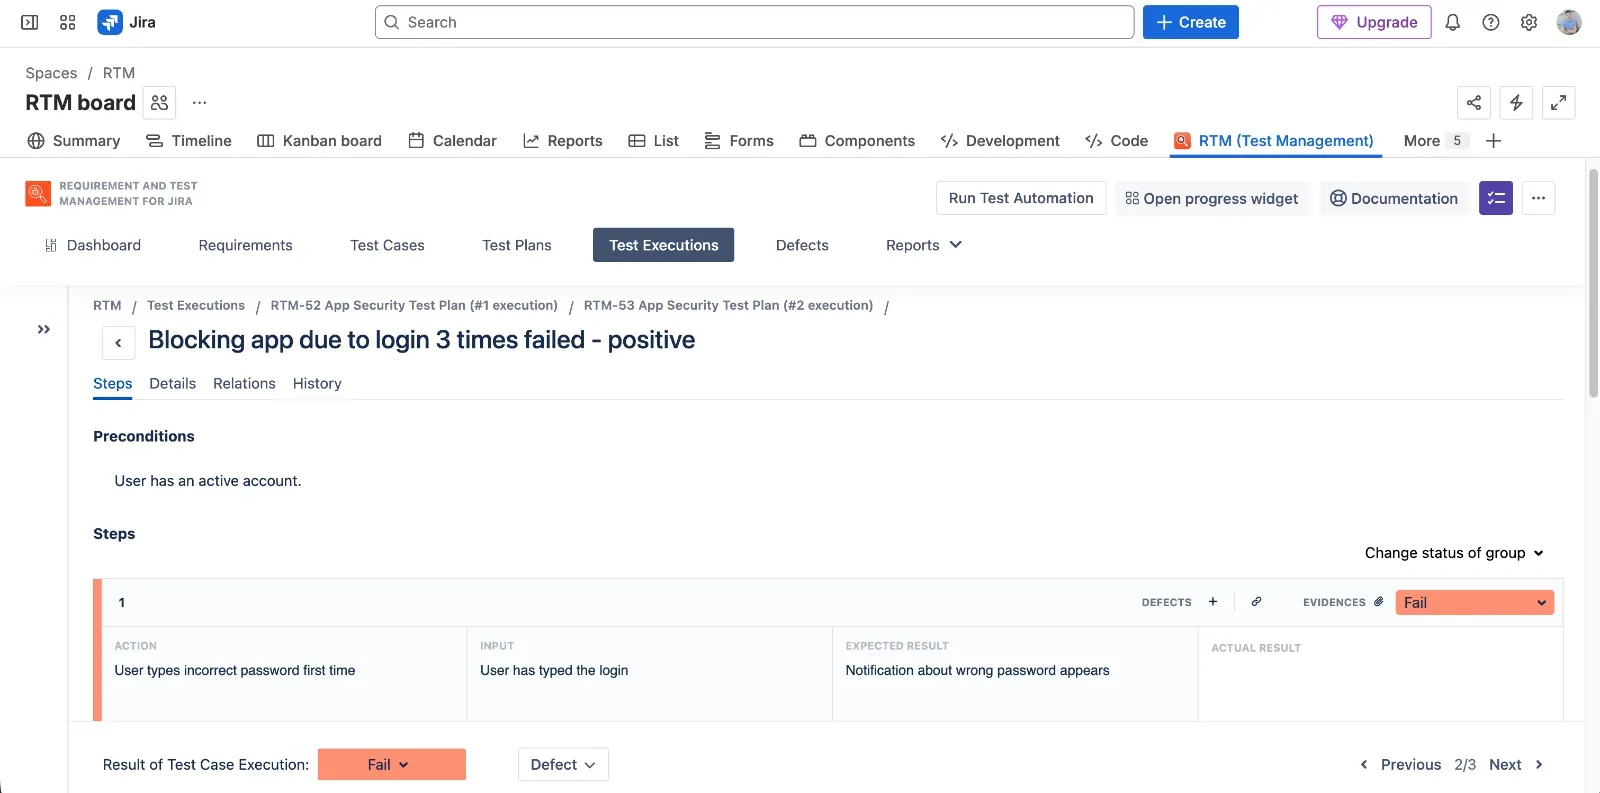Open the Defect dropdown at the bottom
Image resolution: width=1600 pixels, height=793 pixels.
coord(563,764)
